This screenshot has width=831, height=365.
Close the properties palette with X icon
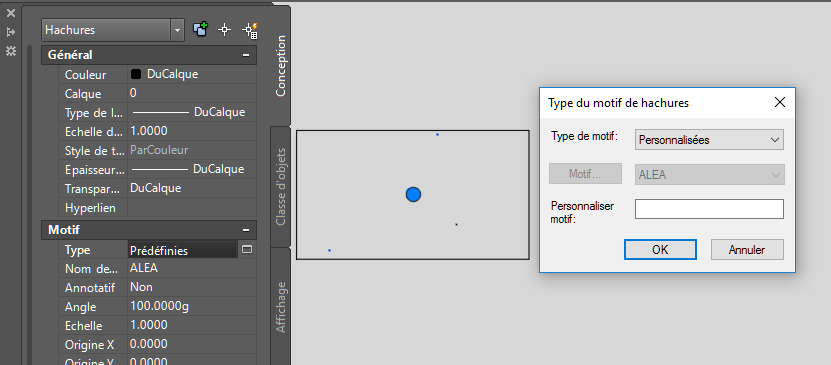(11, 13)
